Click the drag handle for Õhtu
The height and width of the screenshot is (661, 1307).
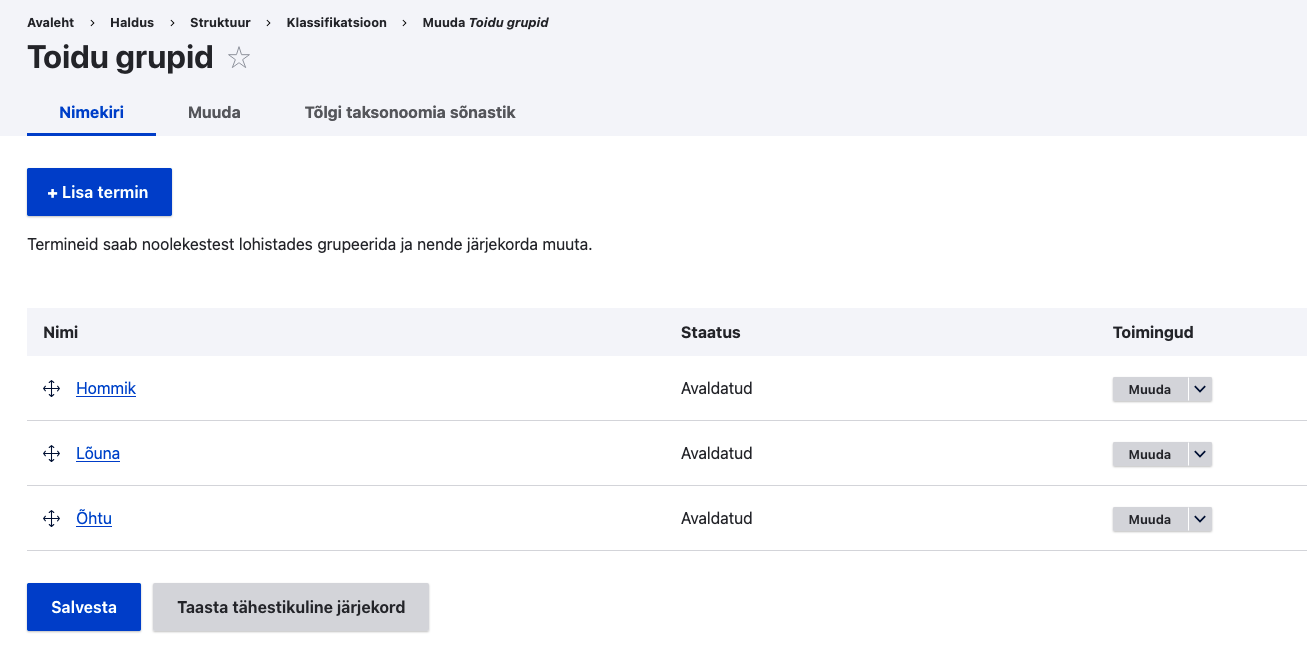(x=52, y=519)
